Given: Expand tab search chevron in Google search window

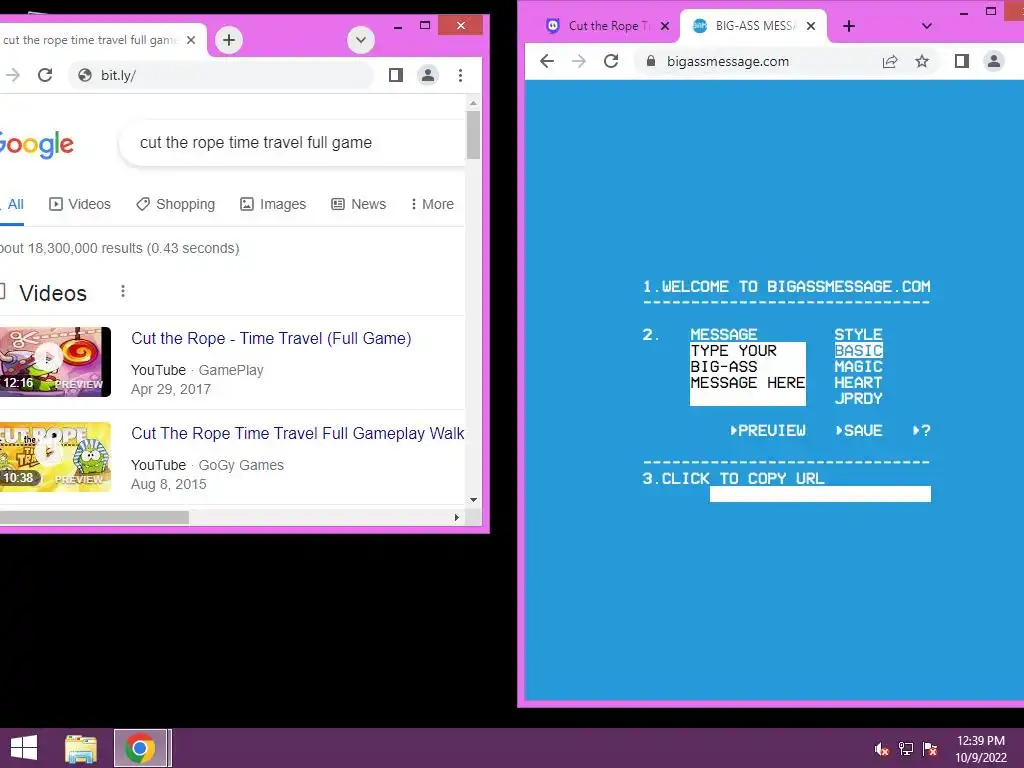Looking at the screenshot, I should pyautogui.click(x=360, y=40).
